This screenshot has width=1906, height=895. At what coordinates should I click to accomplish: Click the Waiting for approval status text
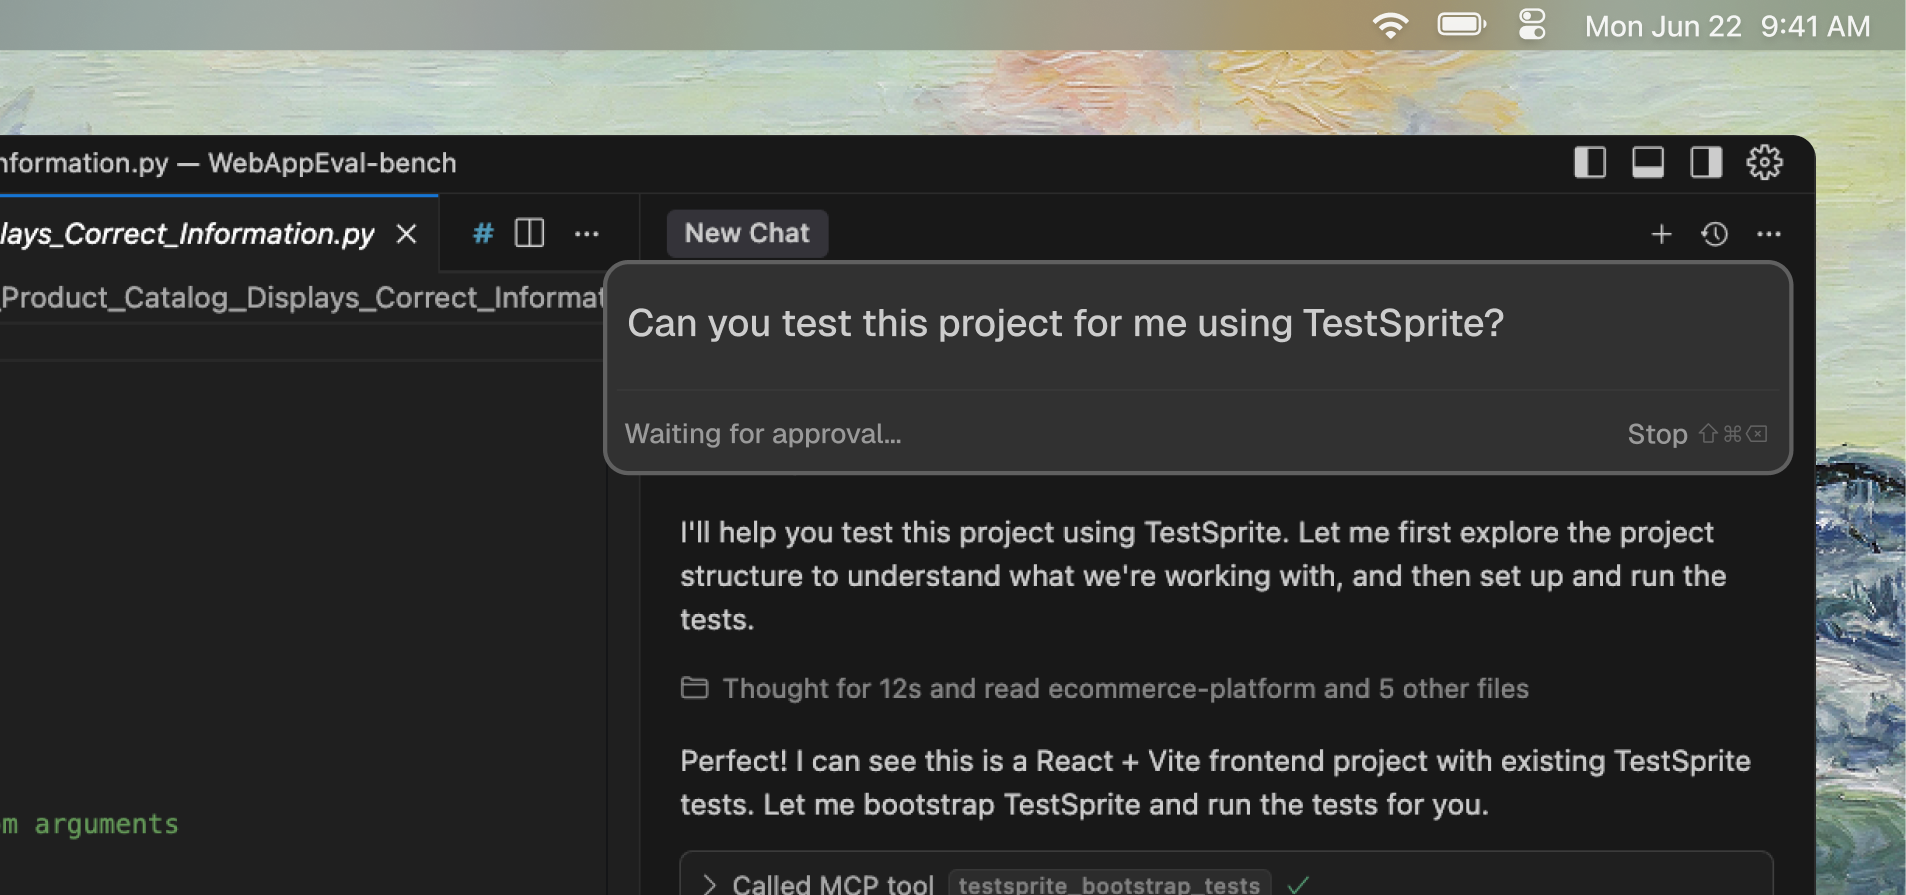click(763, 434)
